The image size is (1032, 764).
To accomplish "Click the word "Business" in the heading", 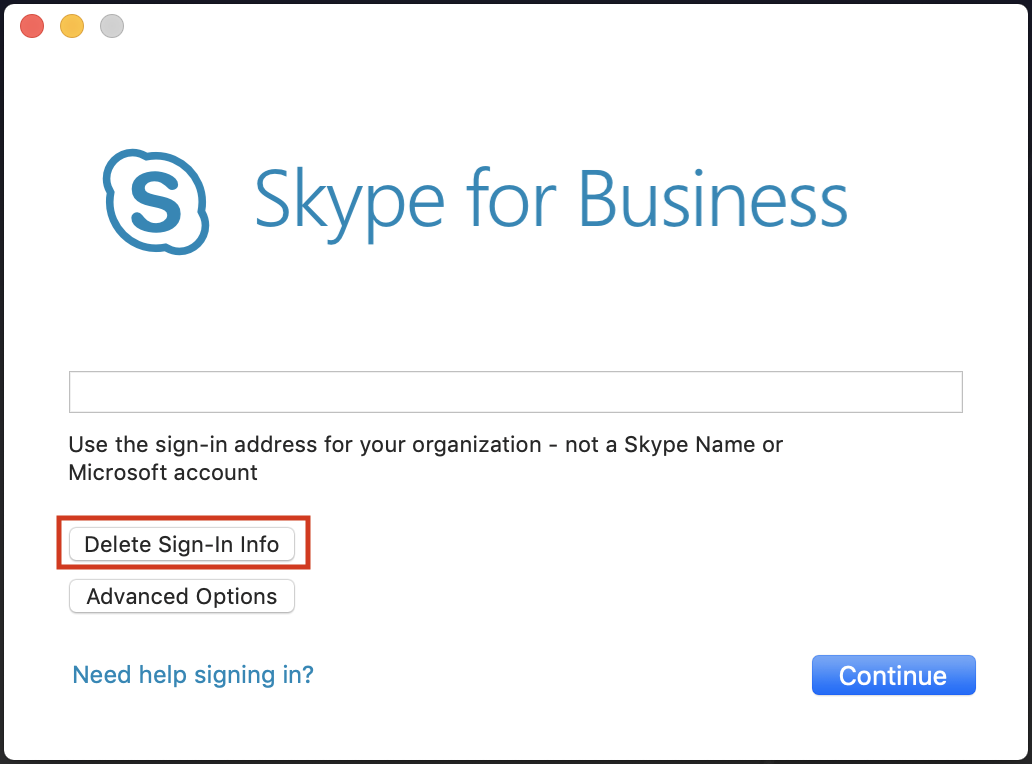I will click(713, 198).
